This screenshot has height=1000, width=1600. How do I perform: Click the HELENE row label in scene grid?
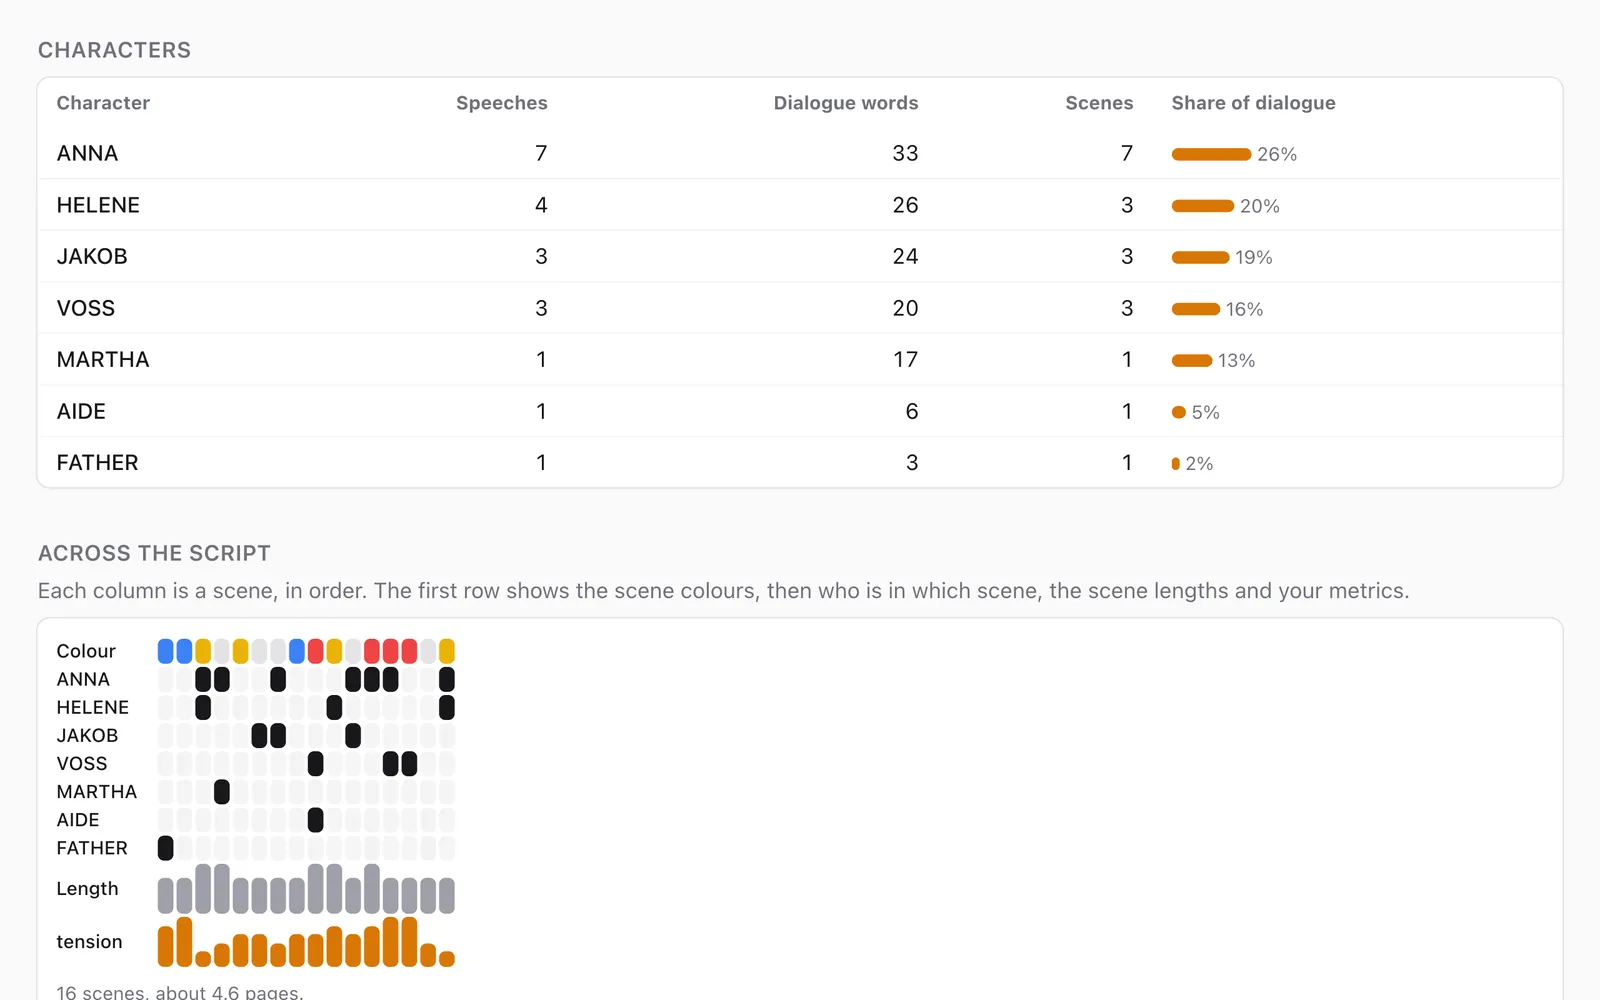pyautogui.click(x=93, y=707)
